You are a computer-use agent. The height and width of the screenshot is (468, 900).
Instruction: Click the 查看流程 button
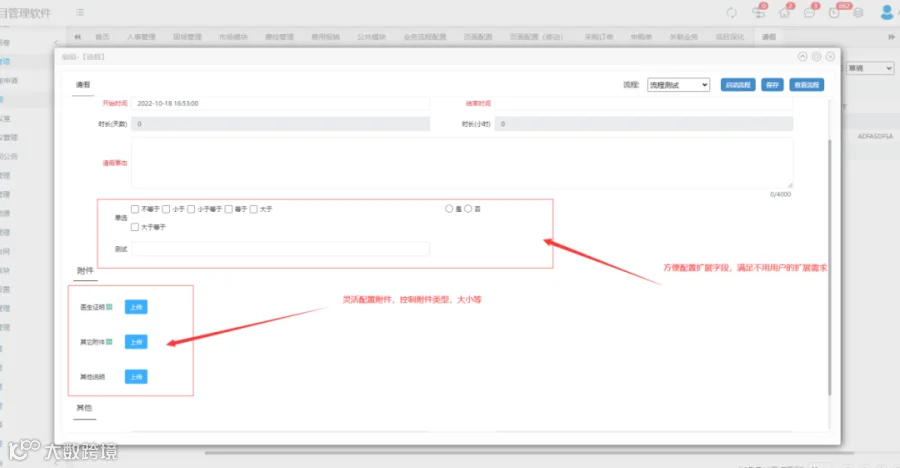point(807,85)
